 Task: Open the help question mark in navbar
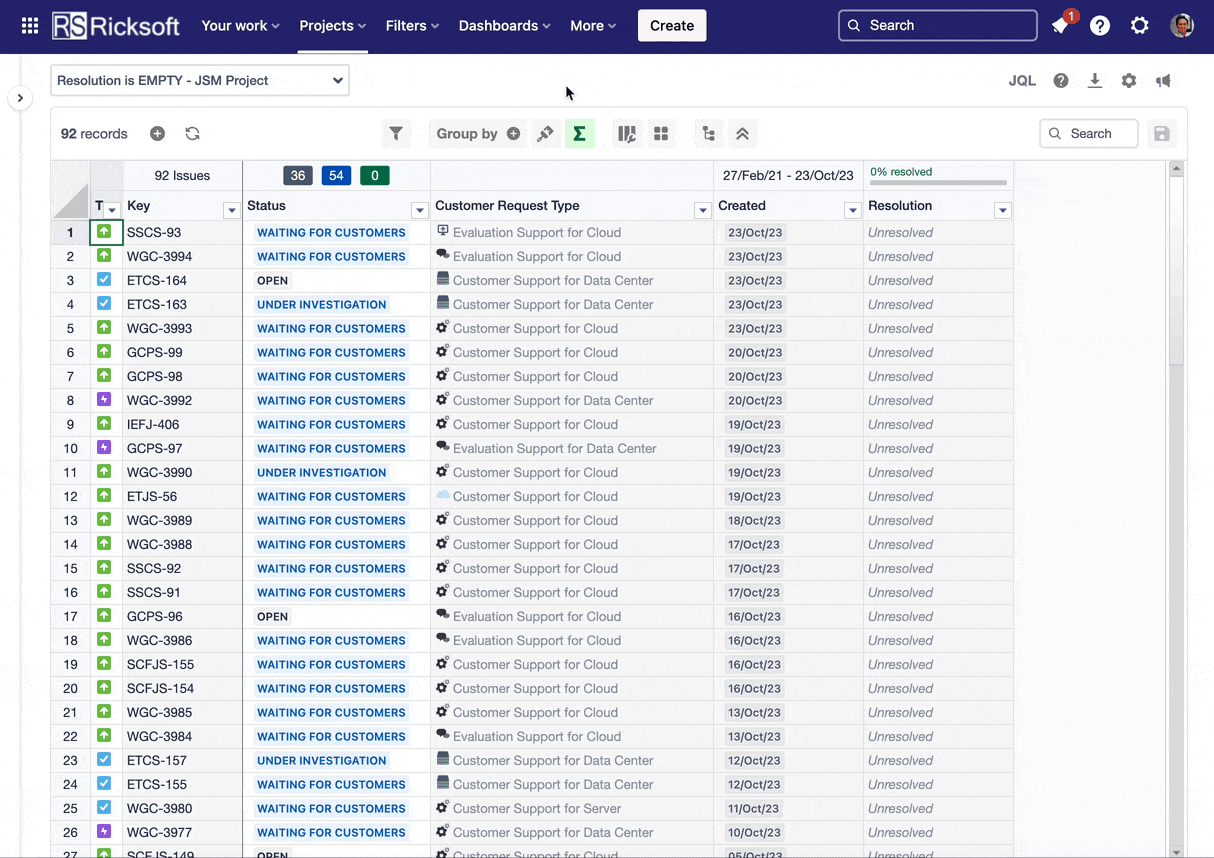pos(1100,26)
